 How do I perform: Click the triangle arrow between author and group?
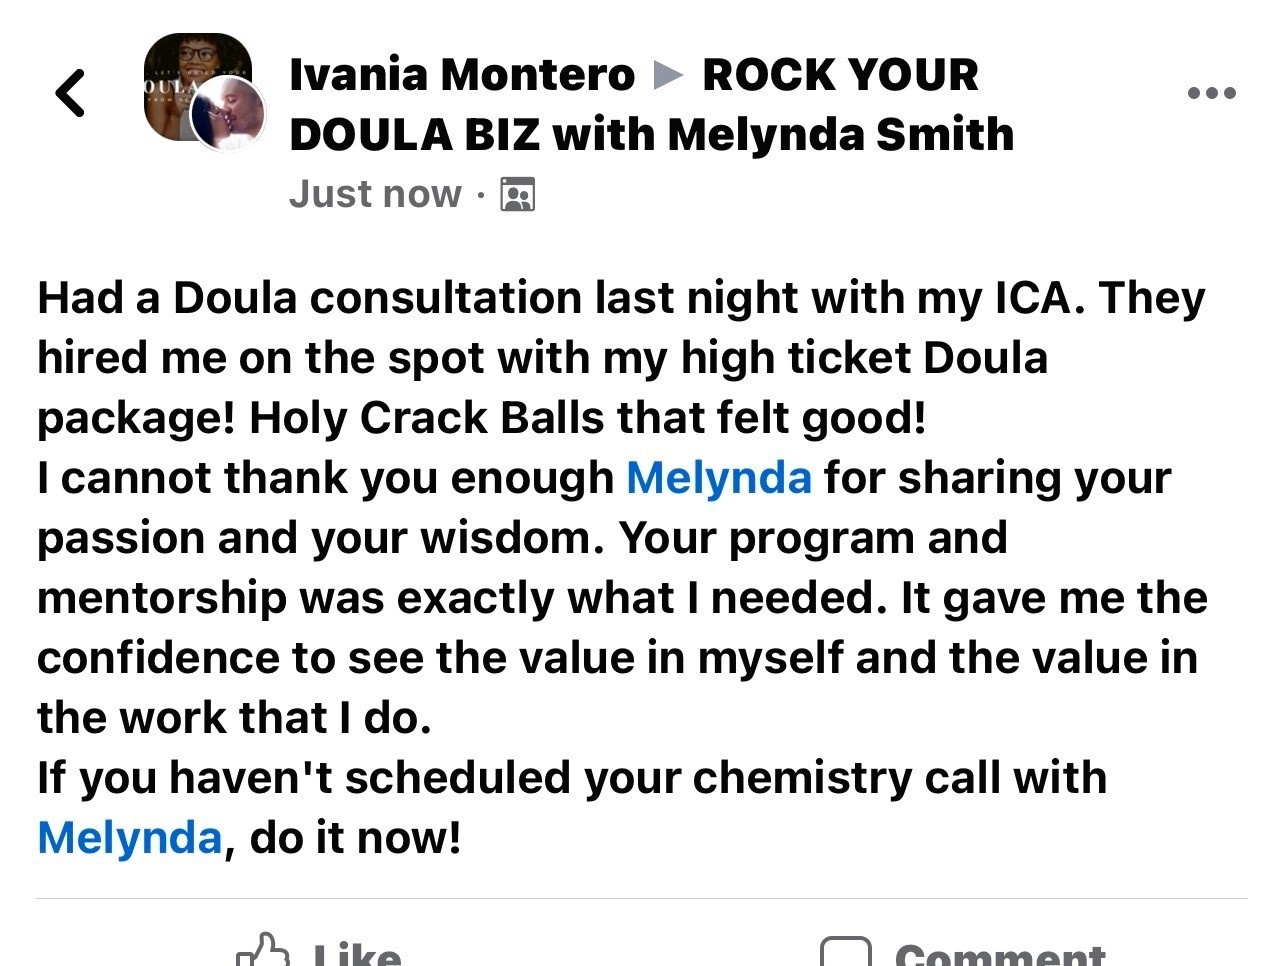pyautogui.click(x=668, y=75)
